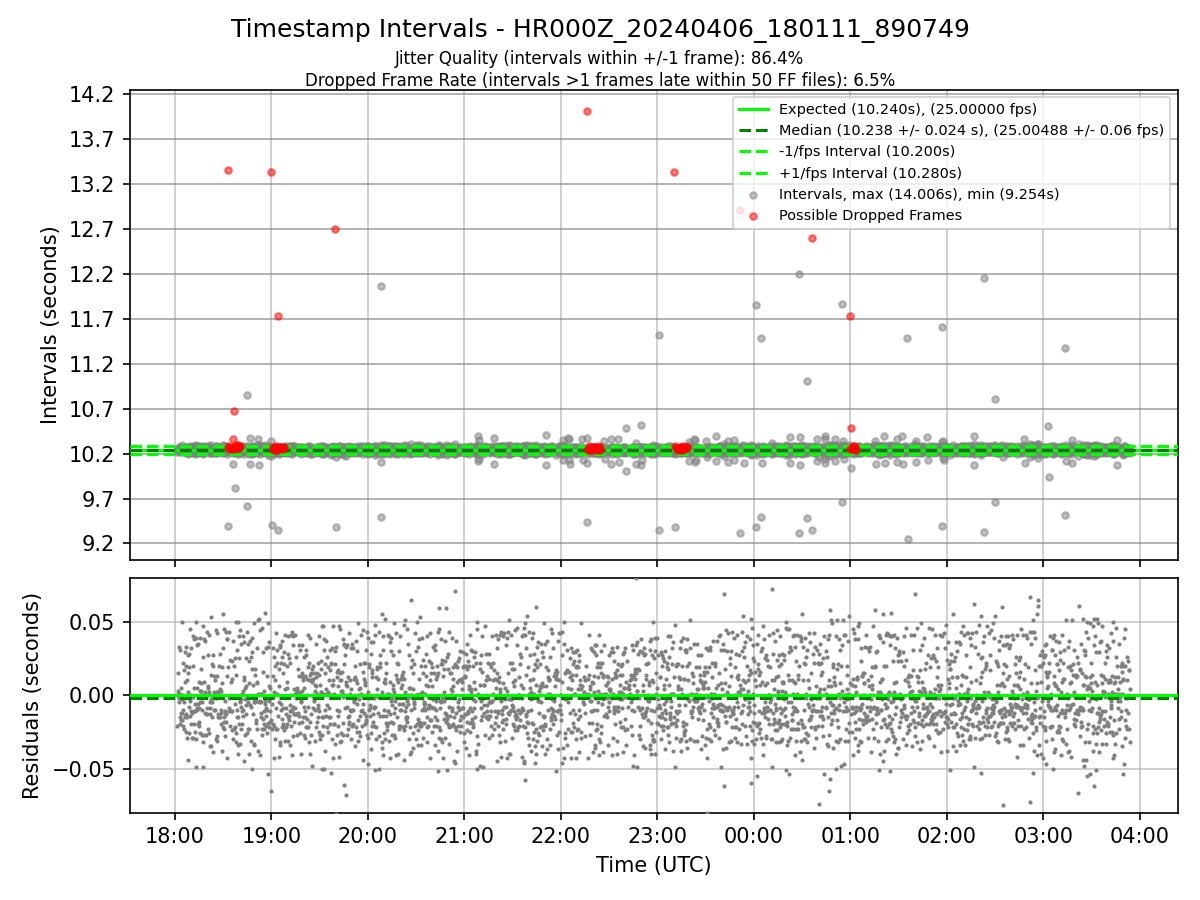Click the '9.7' y-axis tick label
Image resolution: width=1200 pixels, height=900 pixels.
99,499
